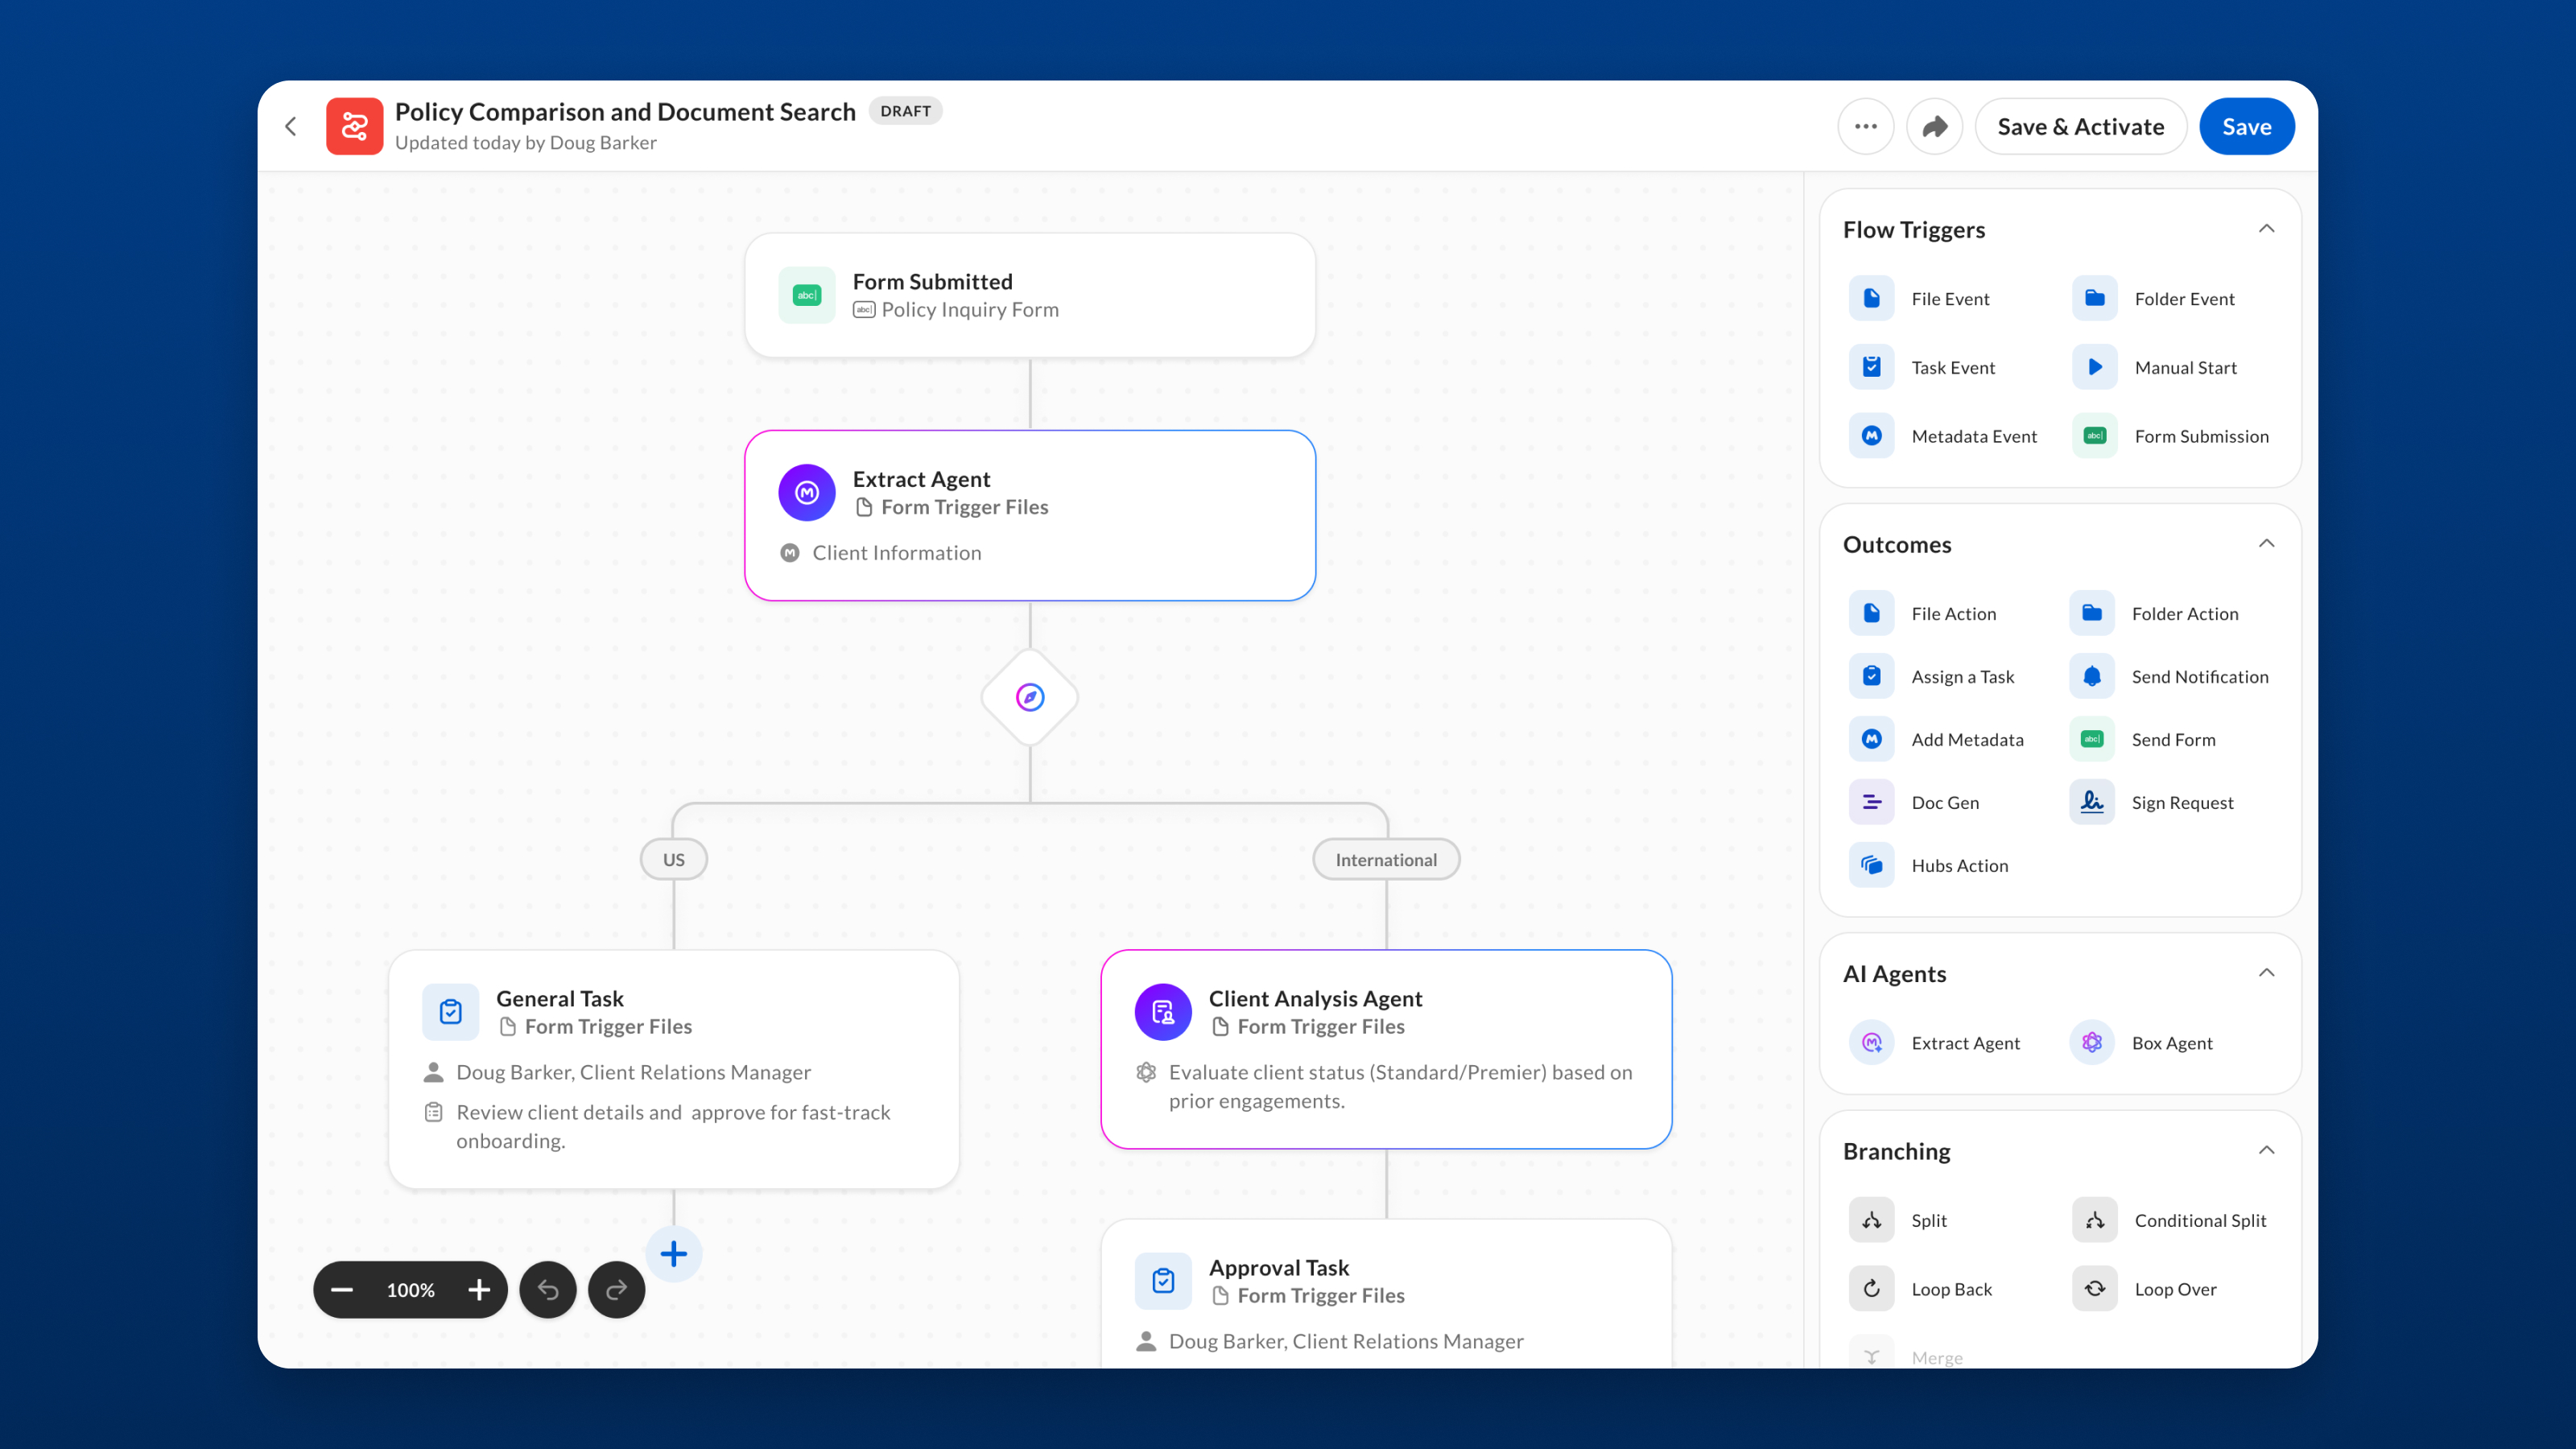Image resolution: width=2576 pixels, height=1449 pixels.
Task: Select the International branch label
Action: [x=1386, y=859]
